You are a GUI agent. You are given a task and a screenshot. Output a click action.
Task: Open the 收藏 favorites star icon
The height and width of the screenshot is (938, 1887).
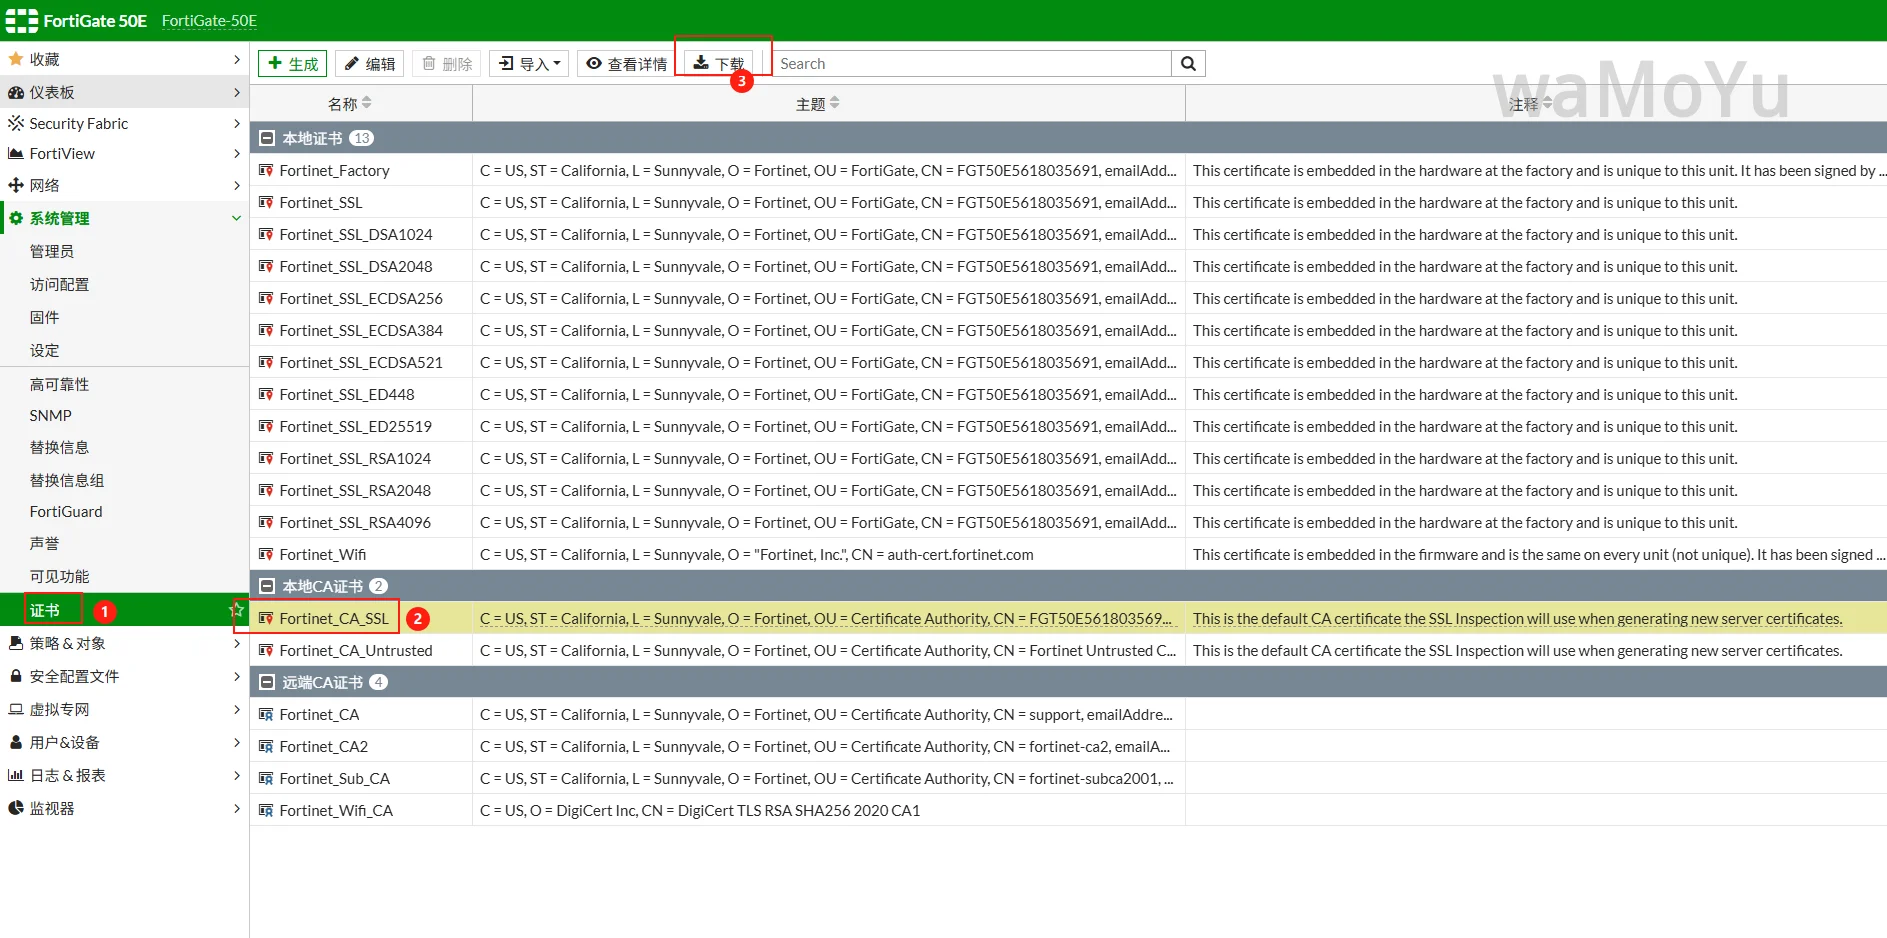pyautogui.click(x=16, y=59)
